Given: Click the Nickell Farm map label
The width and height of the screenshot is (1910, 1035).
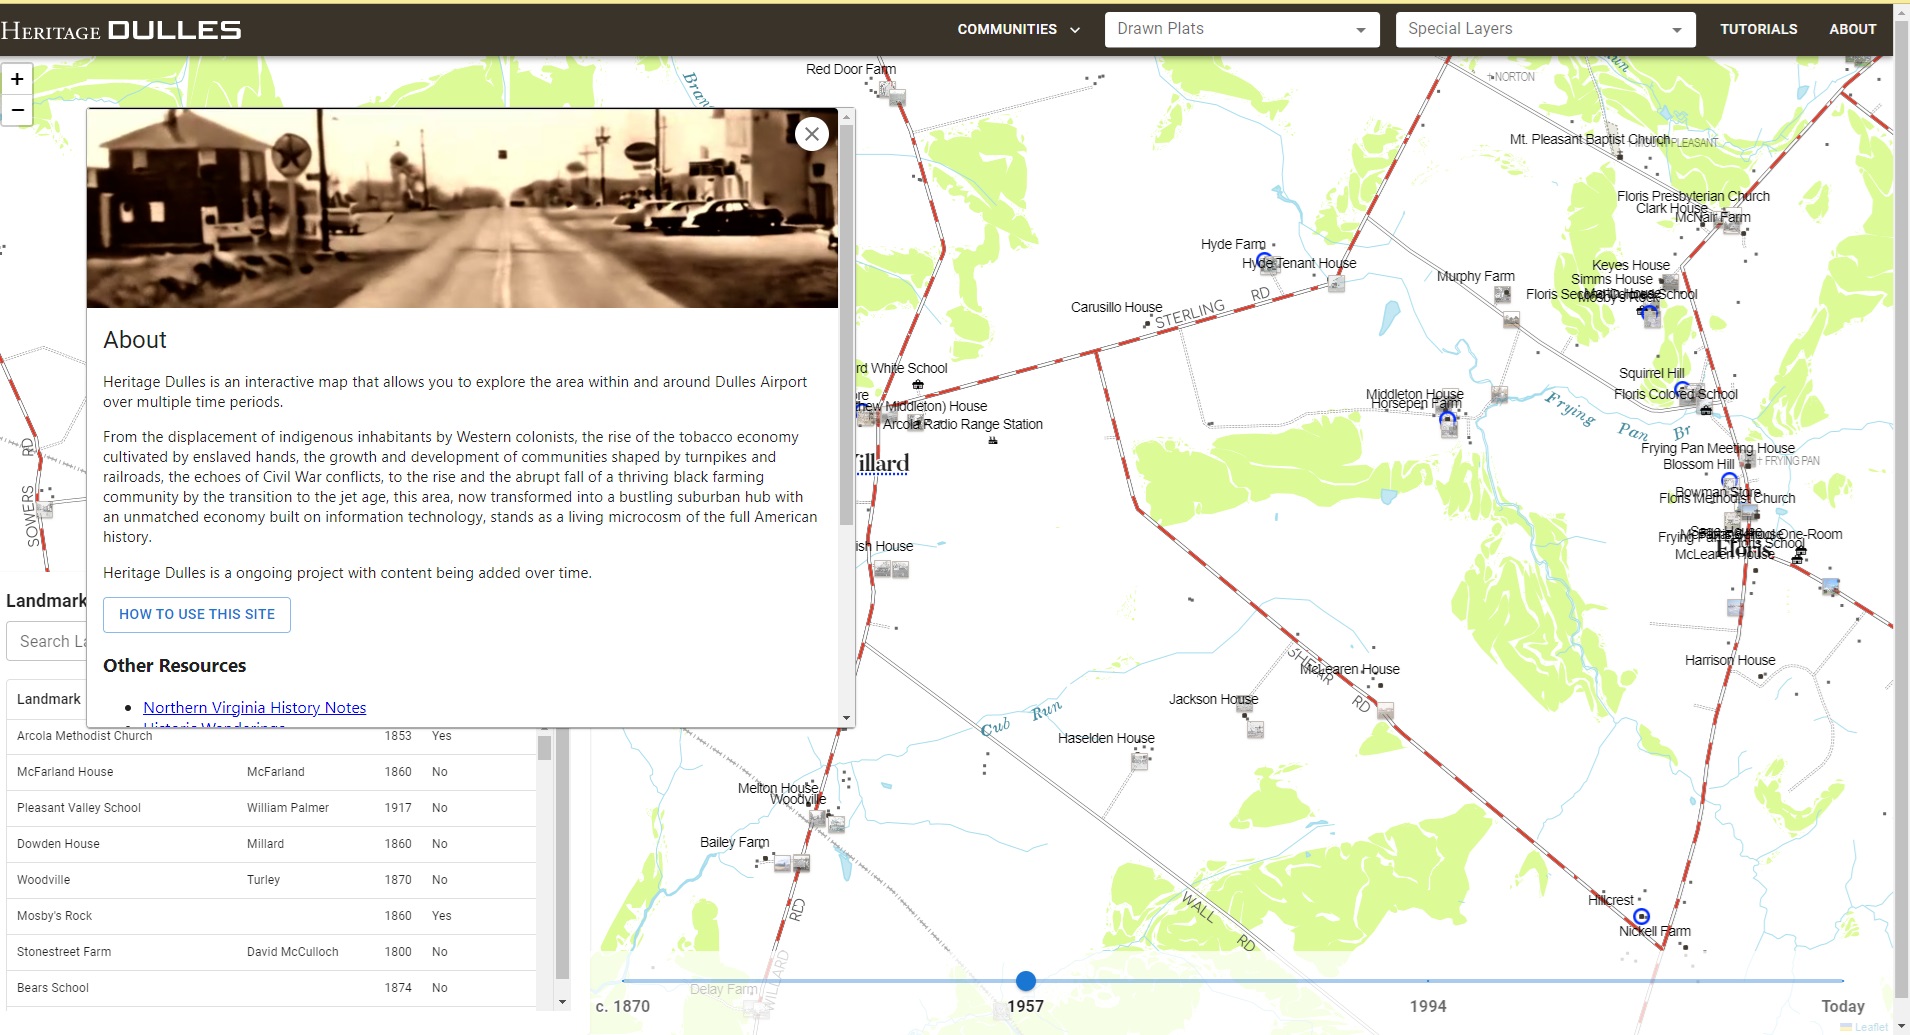Looking at the screenshot, I should [1655, 931].
